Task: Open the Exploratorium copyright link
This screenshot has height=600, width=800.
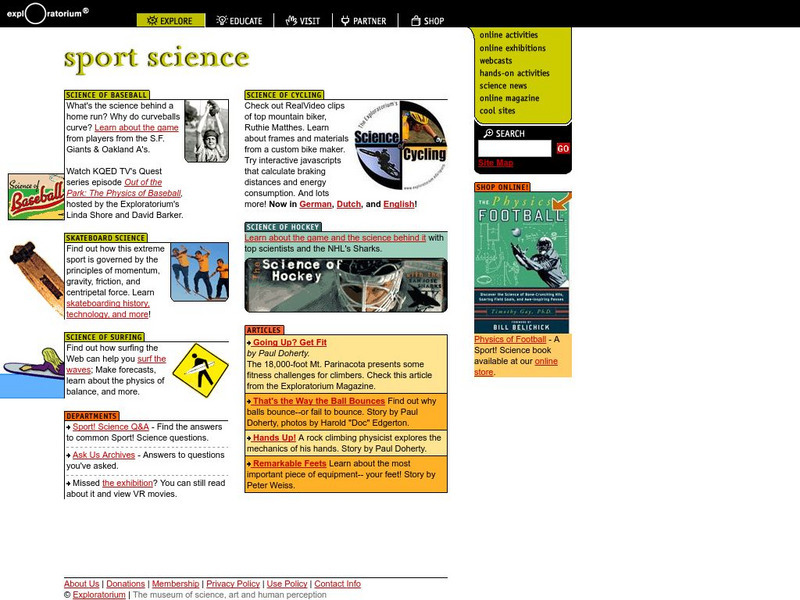Action: [99, 595]
